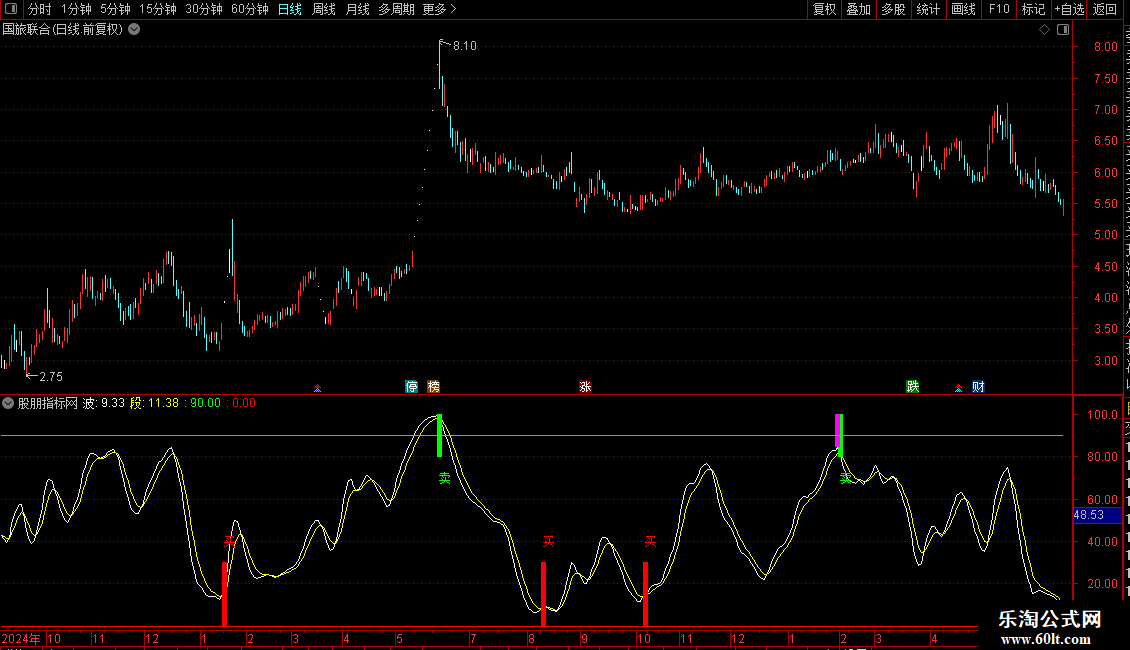1130x650 pixels.
Task: Click the 涨 info marker below chart
Action: pyautogui.click(x=585, y=387)
